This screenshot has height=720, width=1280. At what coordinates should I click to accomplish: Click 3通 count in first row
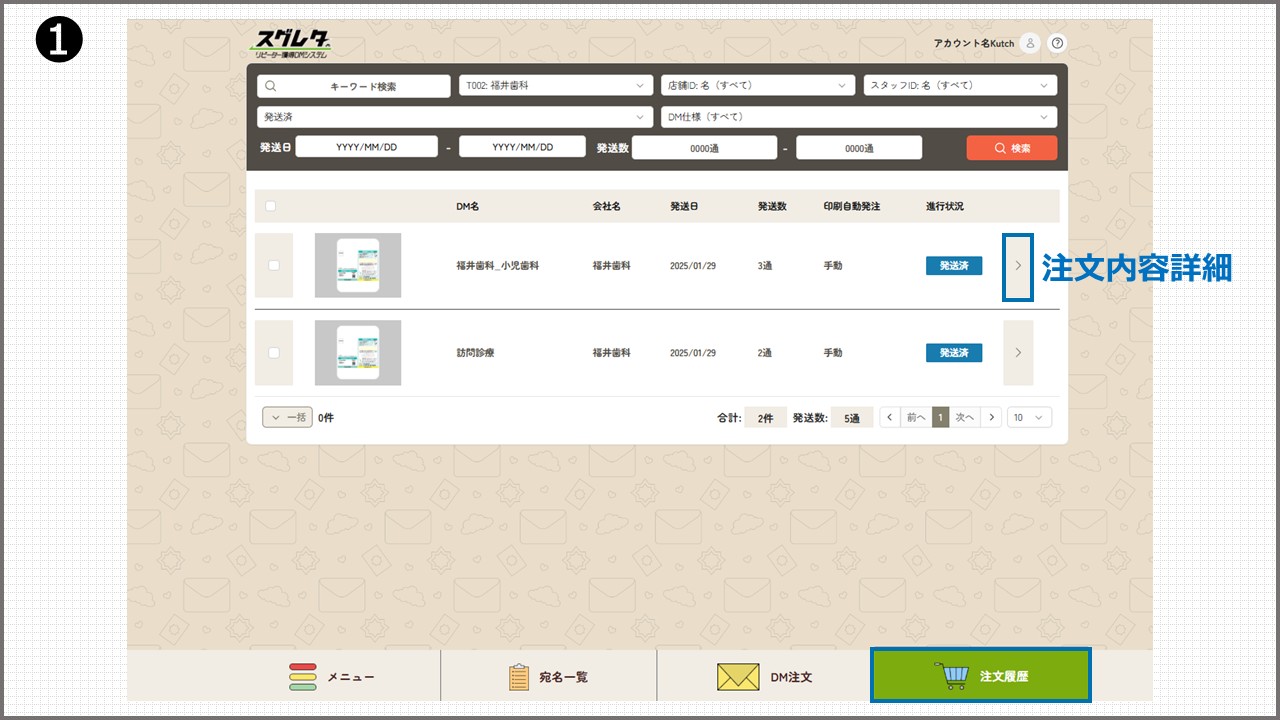[767, 266]
